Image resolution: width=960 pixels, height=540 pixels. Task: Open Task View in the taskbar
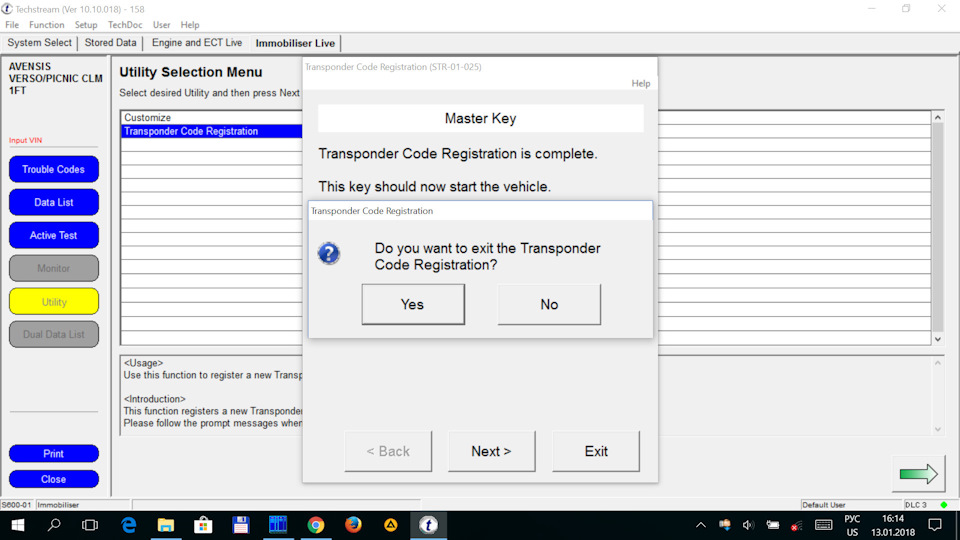pos(90,525)
